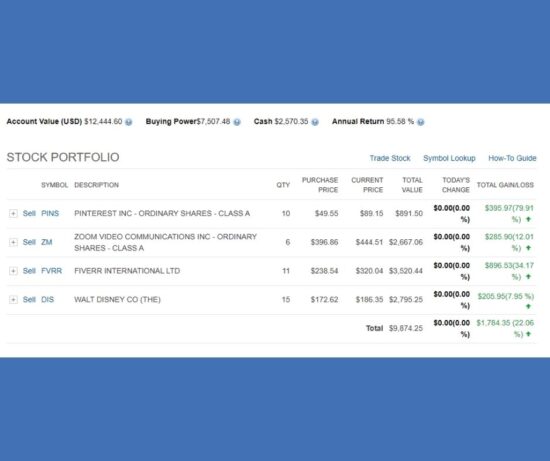The height and width of the screenshot is (461, 550).
Task: Click the CURRENT PRICE column header
Action: pyautogui.click(x=367, y=185)
